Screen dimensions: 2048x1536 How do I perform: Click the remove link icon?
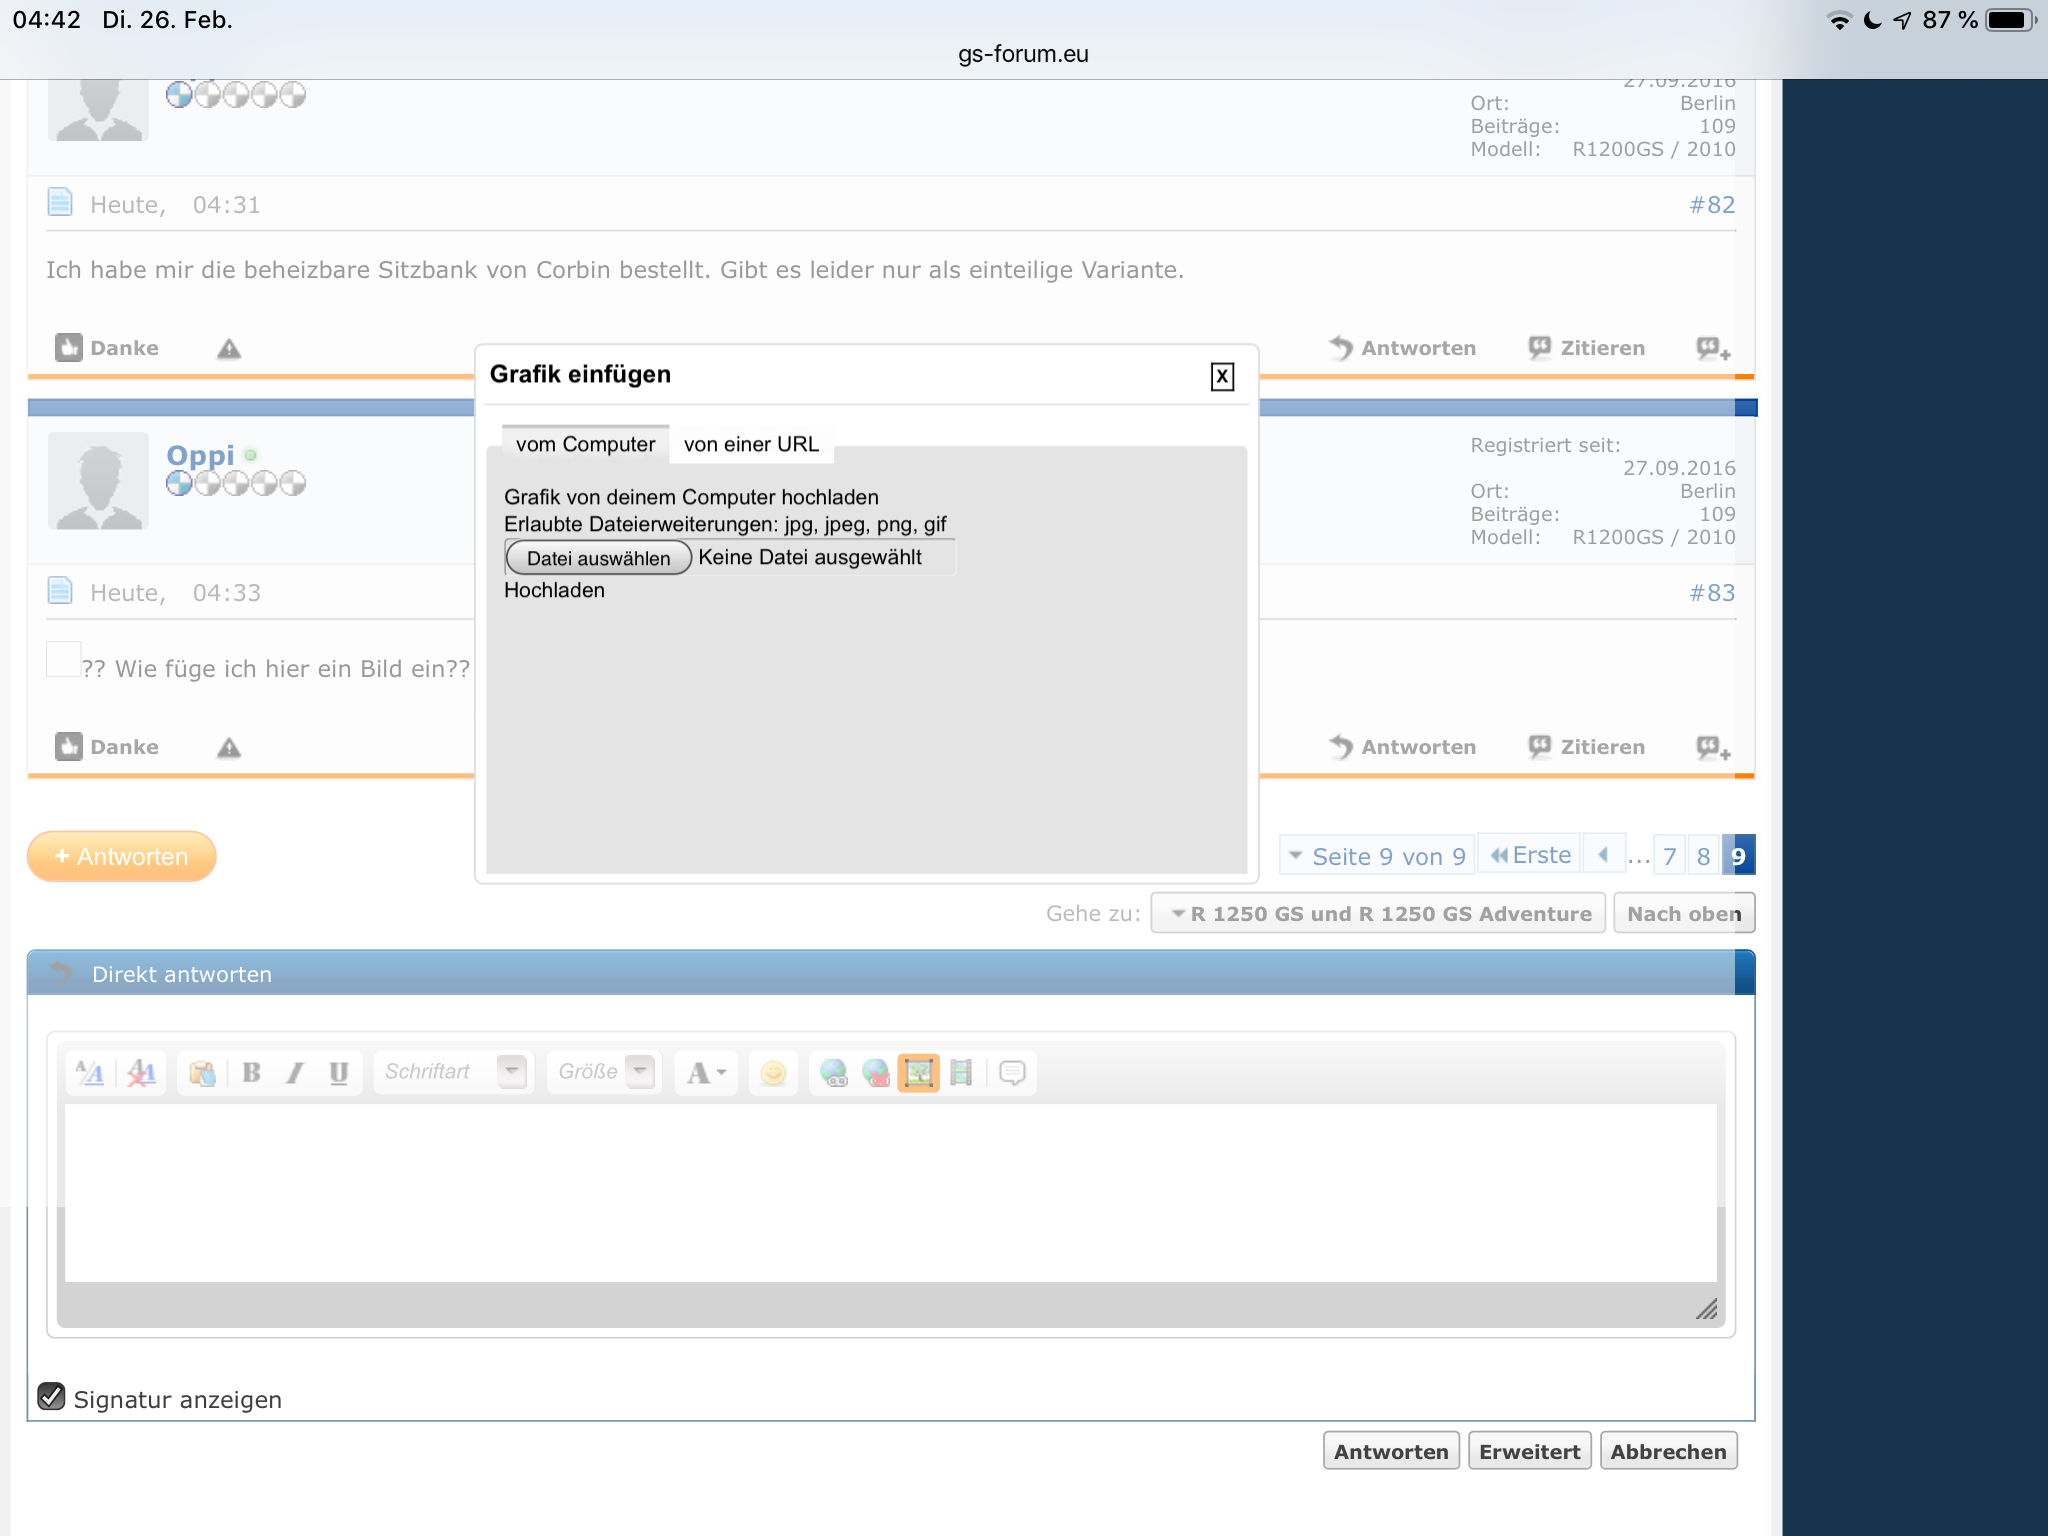coord(876,1073)
